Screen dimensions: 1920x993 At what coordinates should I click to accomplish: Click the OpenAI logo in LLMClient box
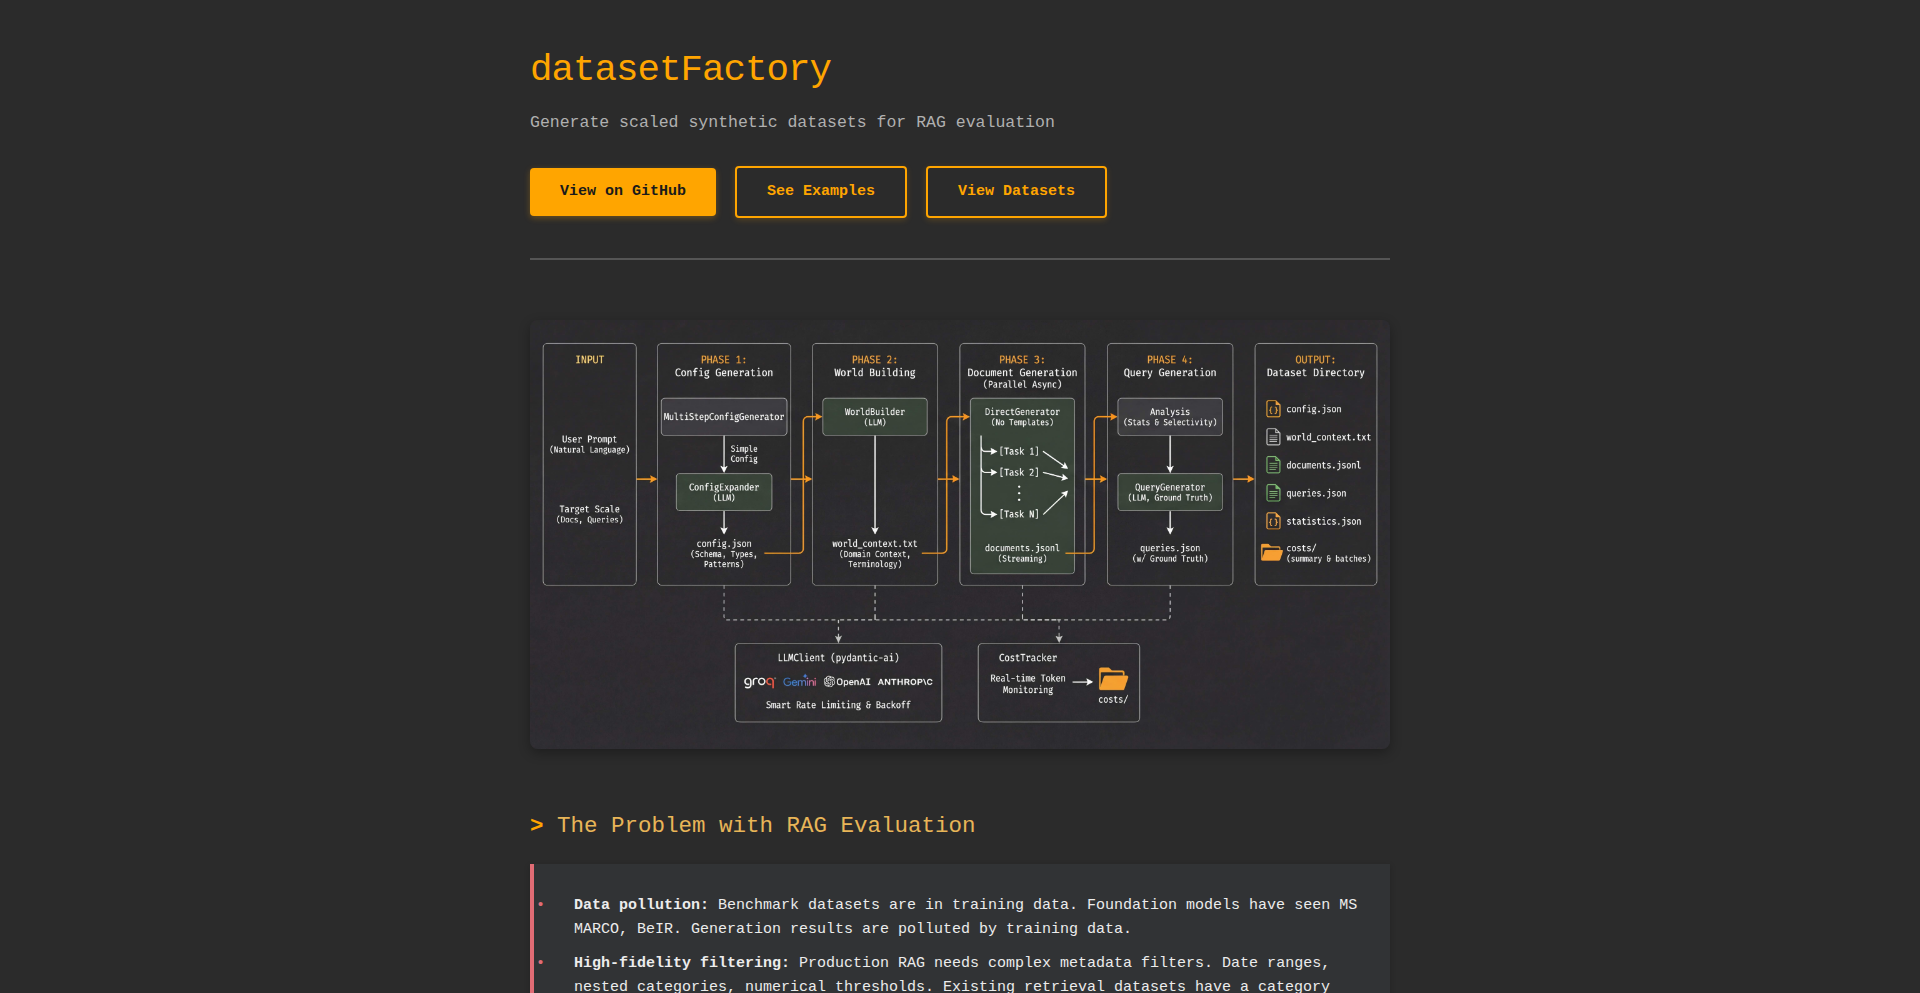(847, 682)
